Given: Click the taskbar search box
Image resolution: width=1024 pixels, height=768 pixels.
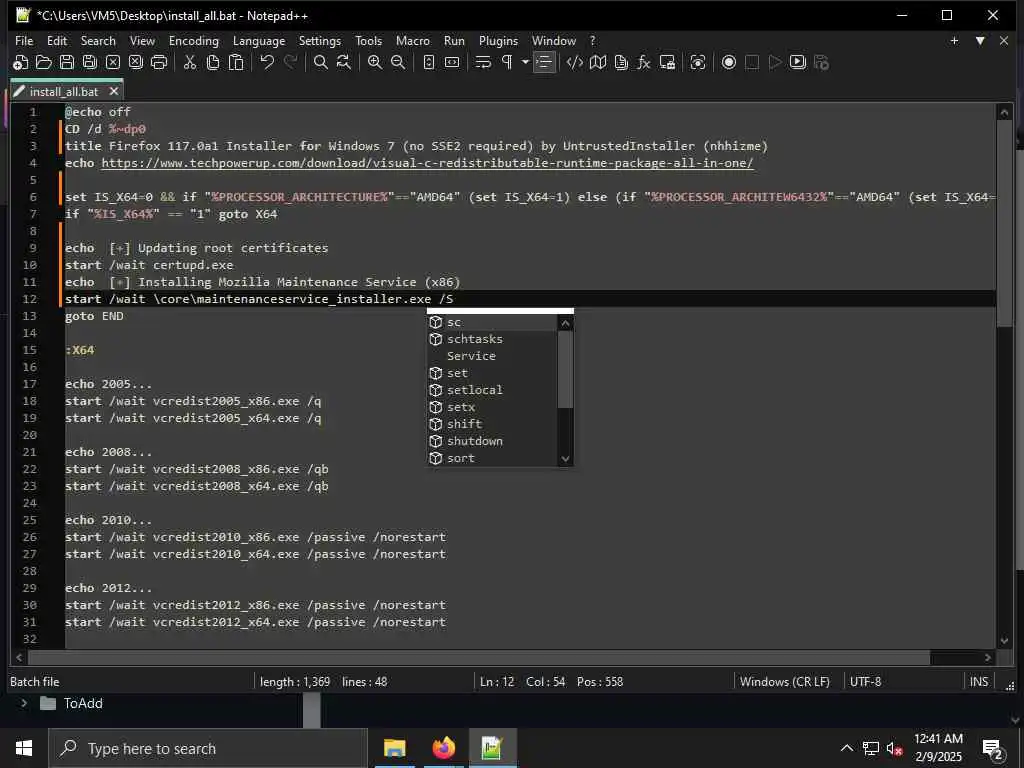Looking at the screenshot, I should 208,748.
